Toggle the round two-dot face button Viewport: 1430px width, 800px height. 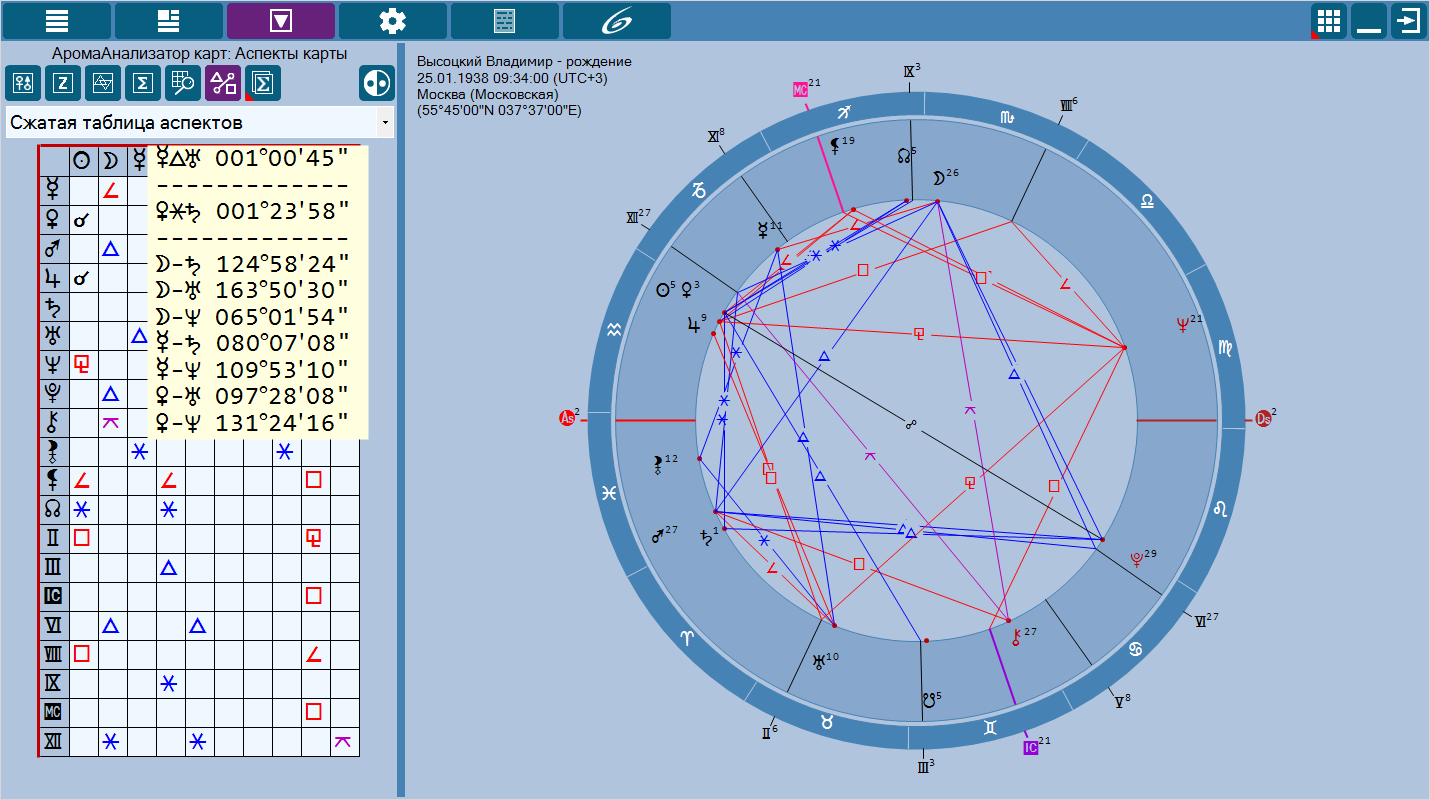377,84
